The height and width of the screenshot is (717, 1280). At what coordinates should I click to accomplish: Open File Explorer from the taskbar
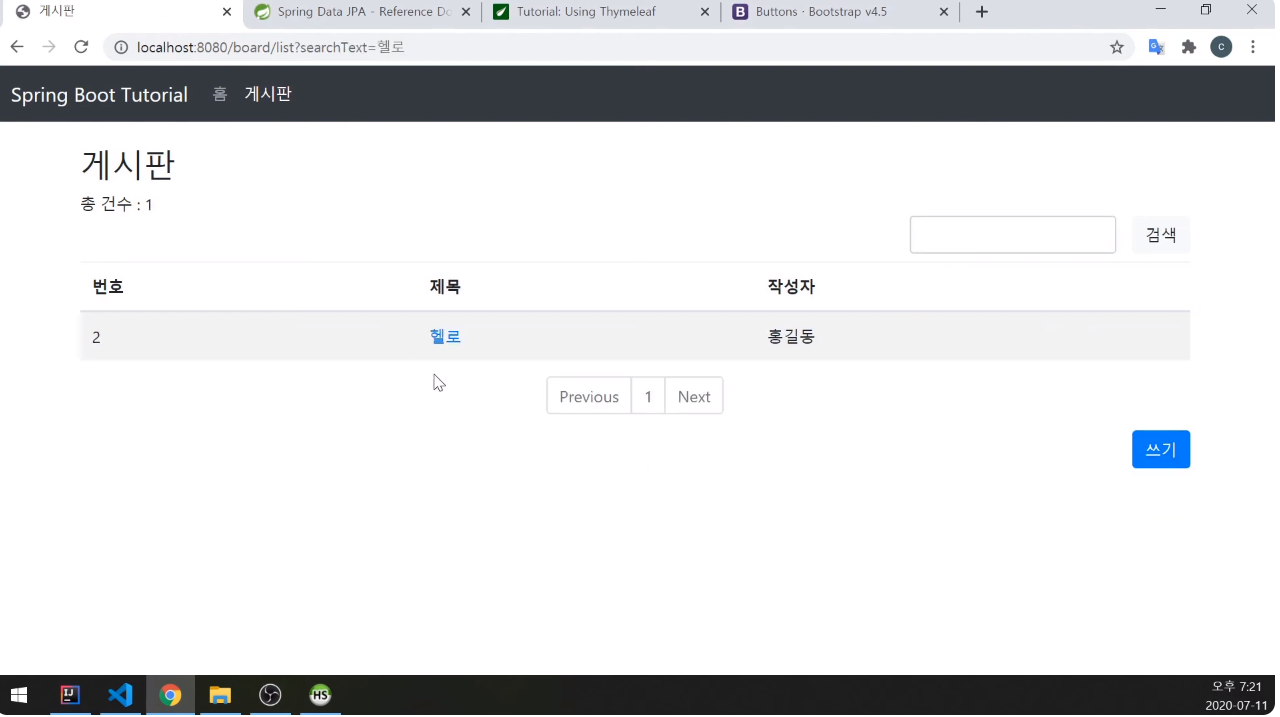(x=220, y=695)
